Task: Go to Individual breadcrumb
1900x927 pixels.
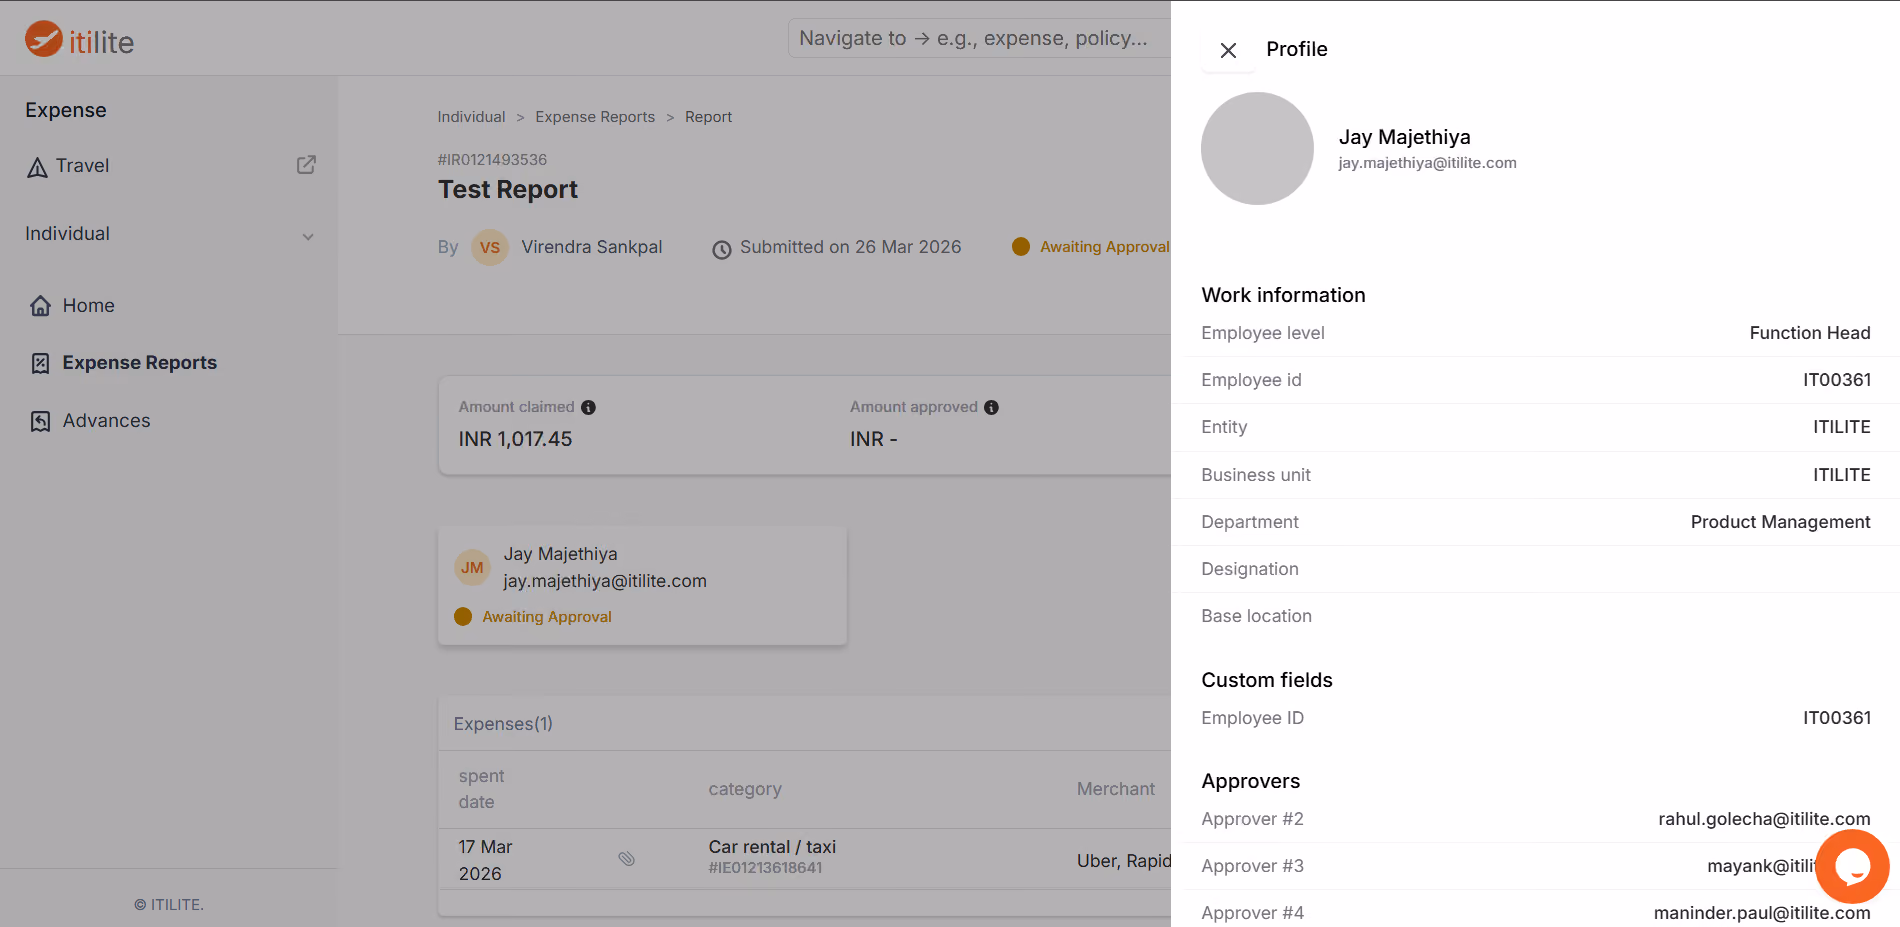Action: [471, 117]
